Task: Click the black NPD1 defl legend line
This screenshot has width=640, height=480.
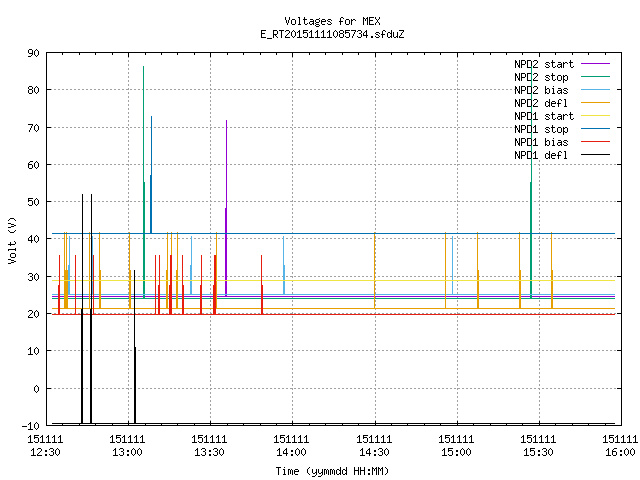Action: tap(595, 155)
